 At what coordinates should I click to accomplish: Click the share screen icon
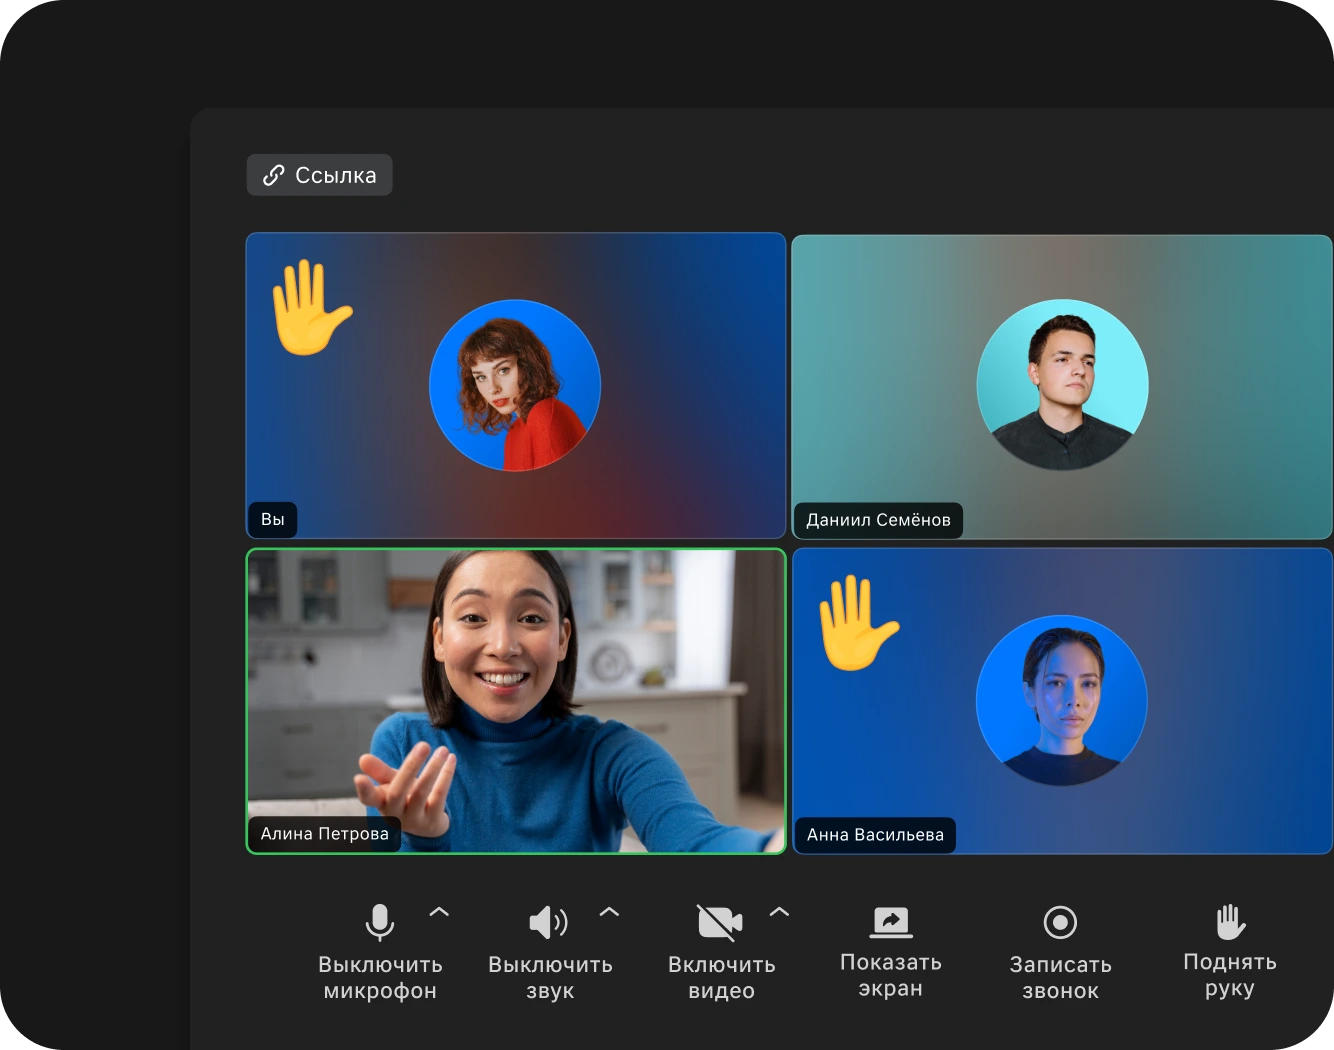[x=890, y=921]
